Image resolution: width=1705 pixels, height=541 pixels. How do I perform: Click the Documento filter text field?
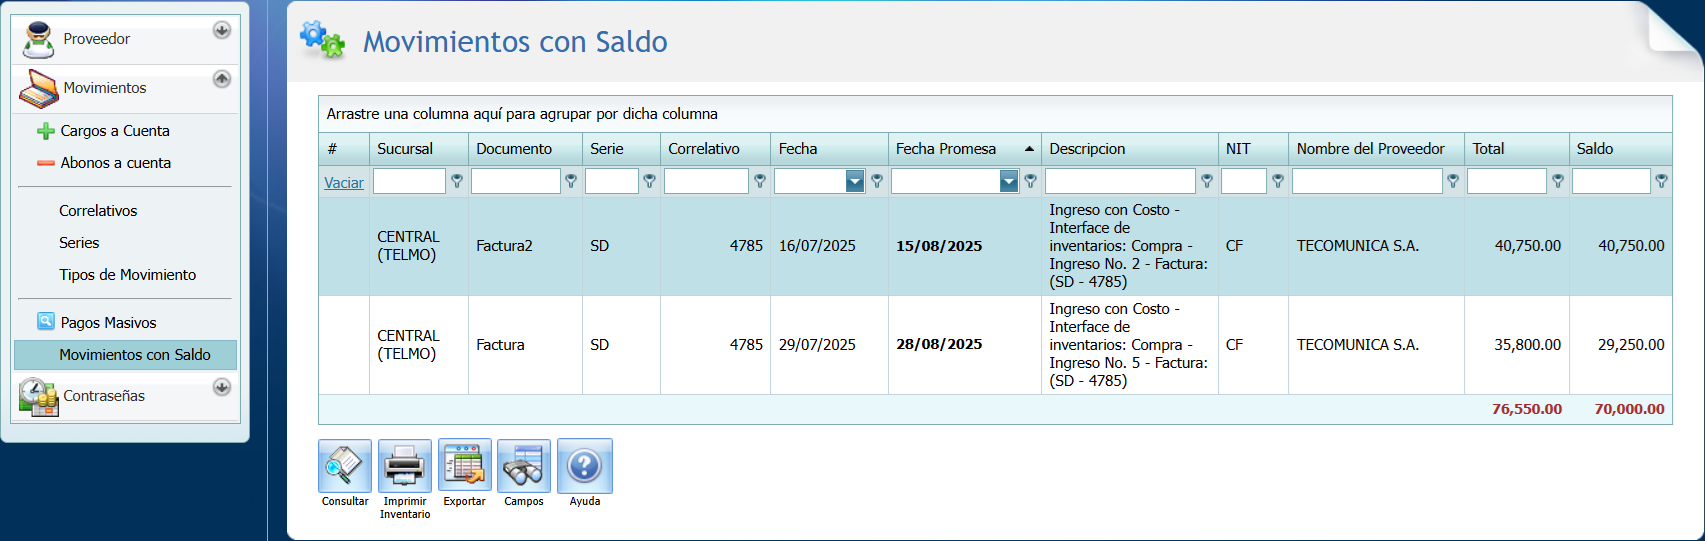[516, 181]
